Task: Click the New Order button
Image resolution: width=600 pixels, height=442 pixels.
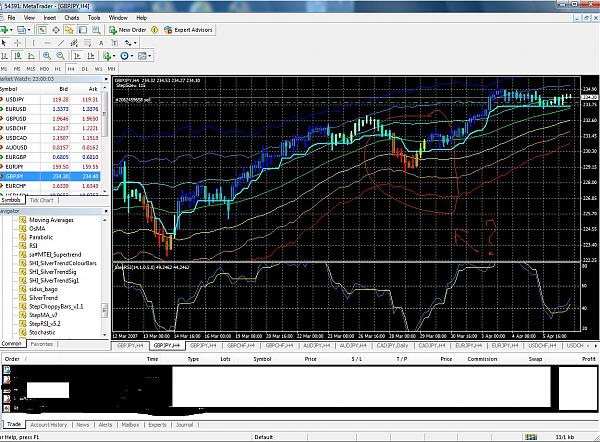Action: pos(128,30)
